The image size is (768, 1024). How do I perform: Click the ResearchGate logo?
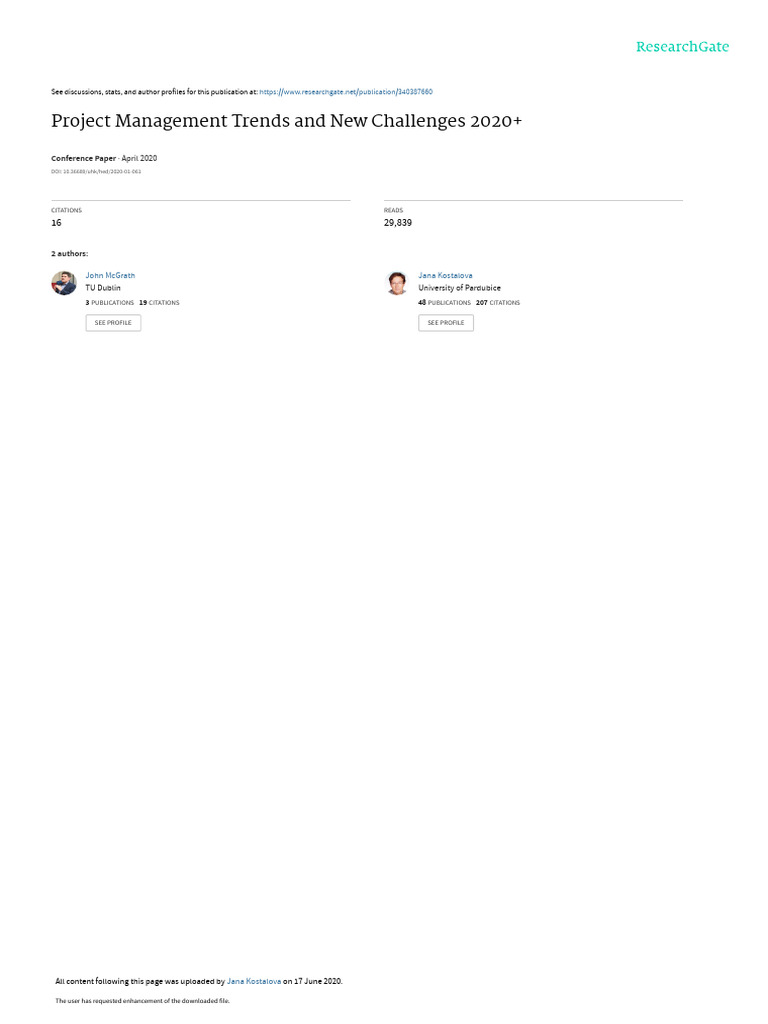click(682, 47)
